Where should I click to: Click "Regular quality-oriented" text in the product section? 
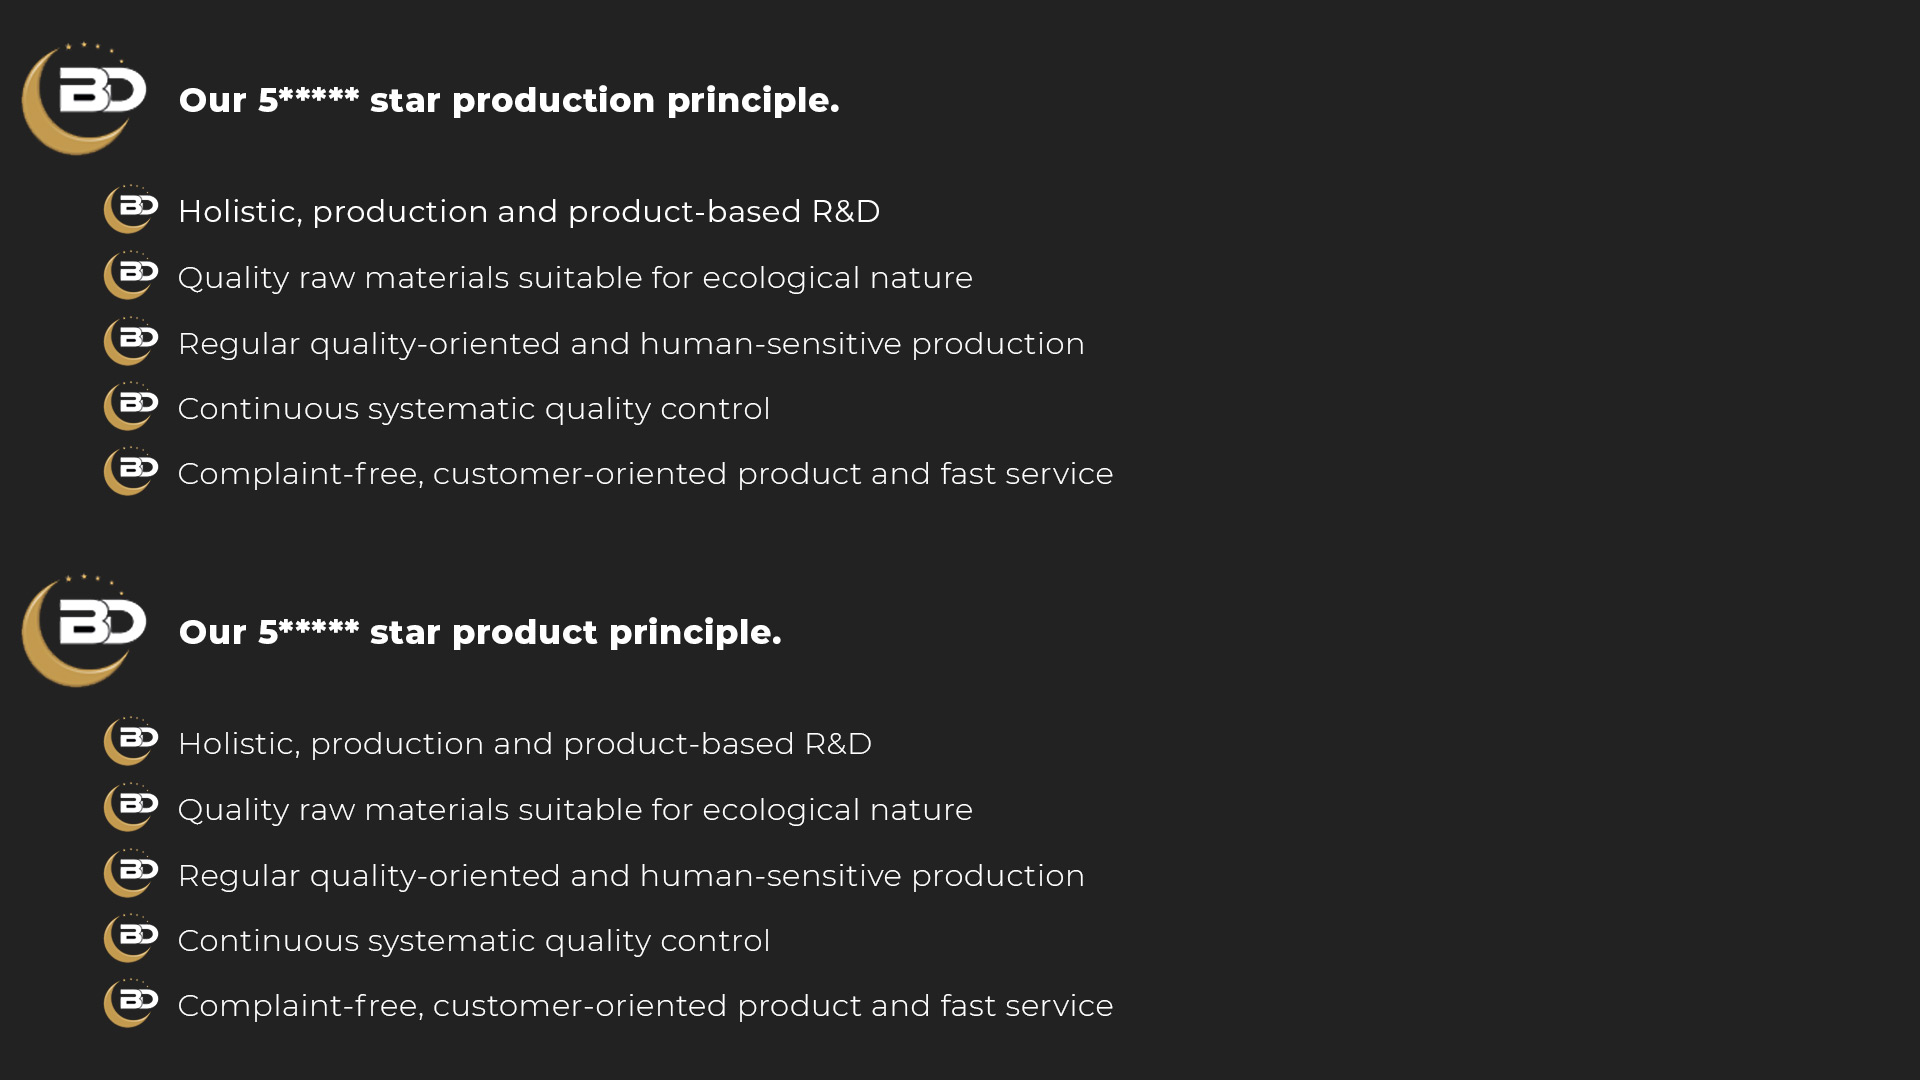[x=630, y=876]
